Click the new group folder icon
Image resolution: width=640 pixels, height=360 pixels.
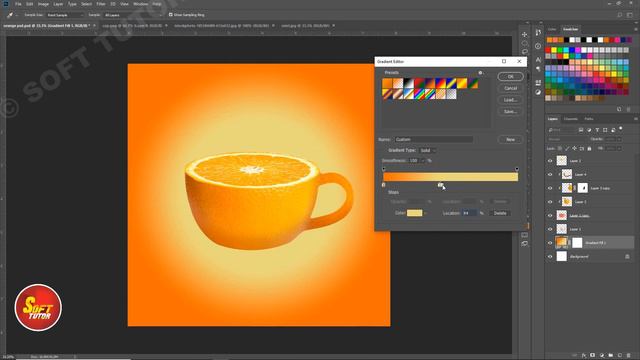[x=611, y=356]
